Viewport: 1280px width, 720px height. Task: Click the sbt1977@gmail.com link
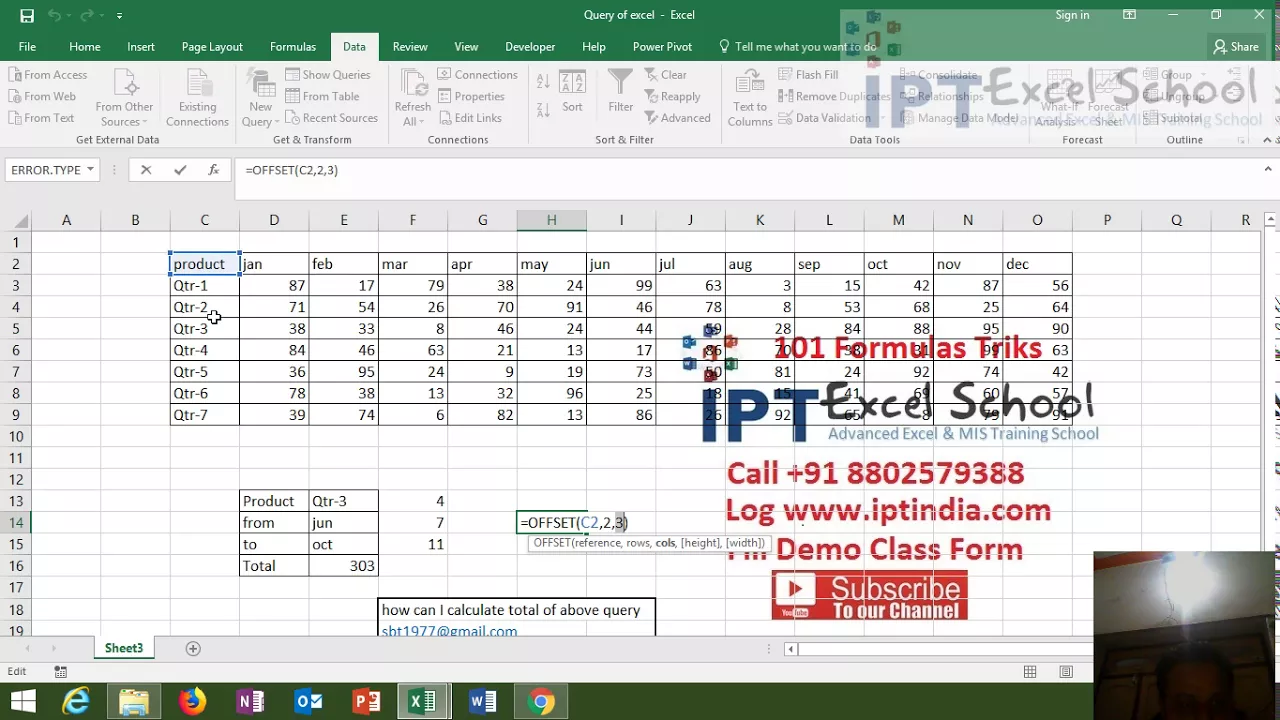click(x=449, y=631)
